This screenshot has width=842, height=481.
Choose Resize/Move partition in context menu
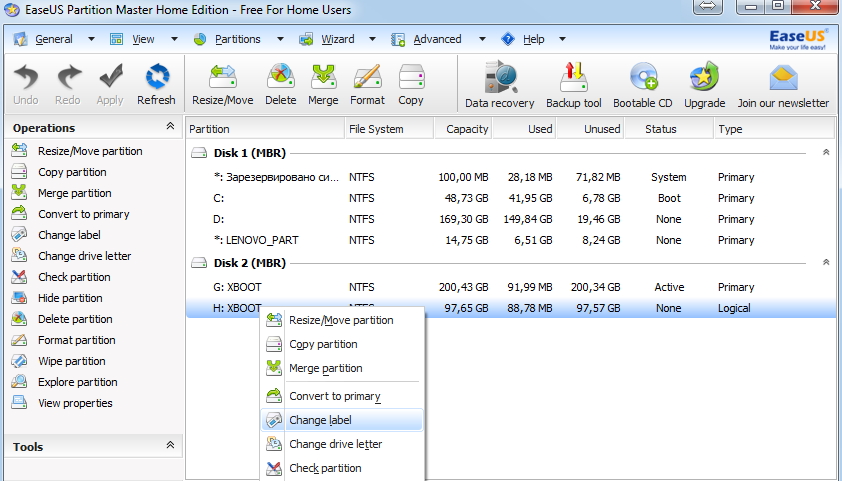tap(342, 320)
